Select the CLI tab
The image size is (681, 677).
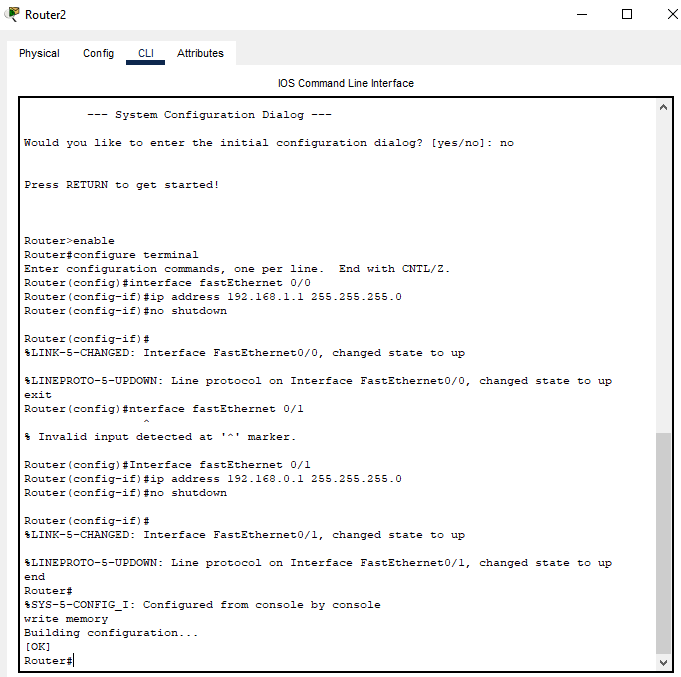(x=145, y=53)
